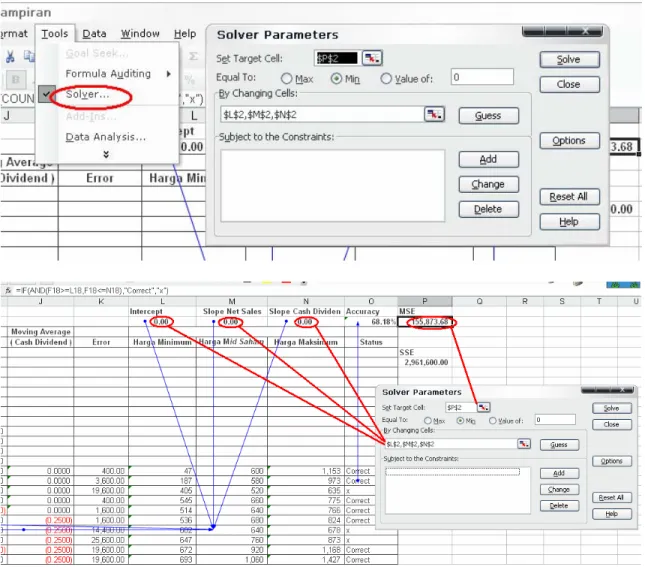Choose Formula Auditing menu entry
This screenshot has height=567, width=645.
[x=108, y=74]
